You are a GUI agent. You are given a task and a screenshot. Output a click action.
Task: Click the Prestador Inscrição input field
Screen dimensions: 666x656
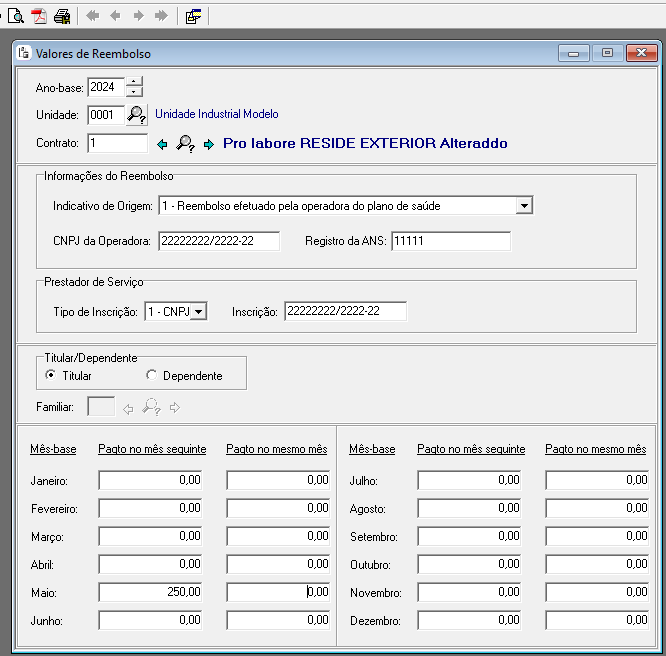(345, 312)
